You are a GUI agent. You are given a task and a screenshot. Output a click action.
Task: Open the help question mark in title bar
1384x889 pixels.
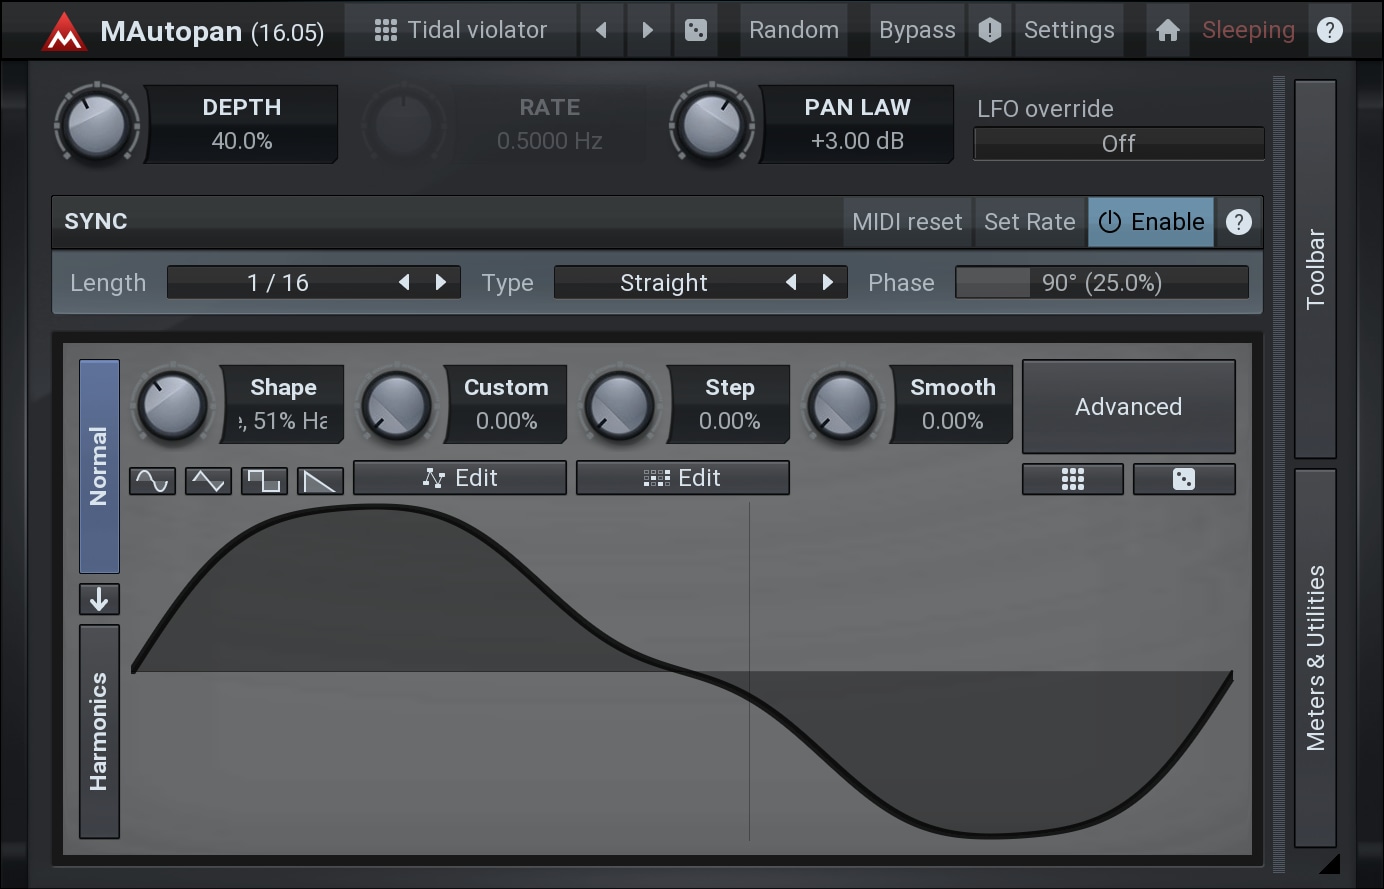[1329, 30]
